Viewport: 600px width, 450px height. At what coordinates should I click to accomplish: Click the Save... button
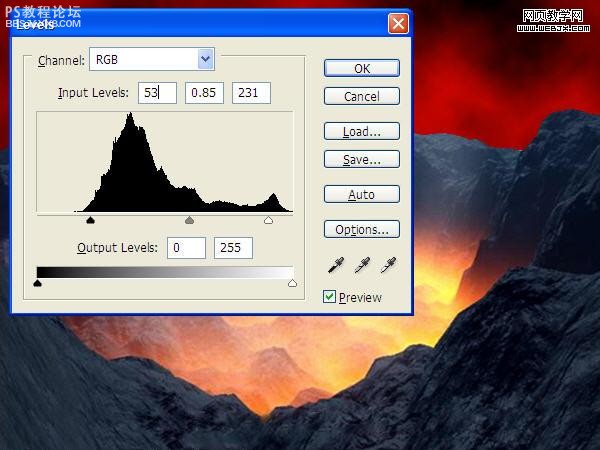pos(362,159)
